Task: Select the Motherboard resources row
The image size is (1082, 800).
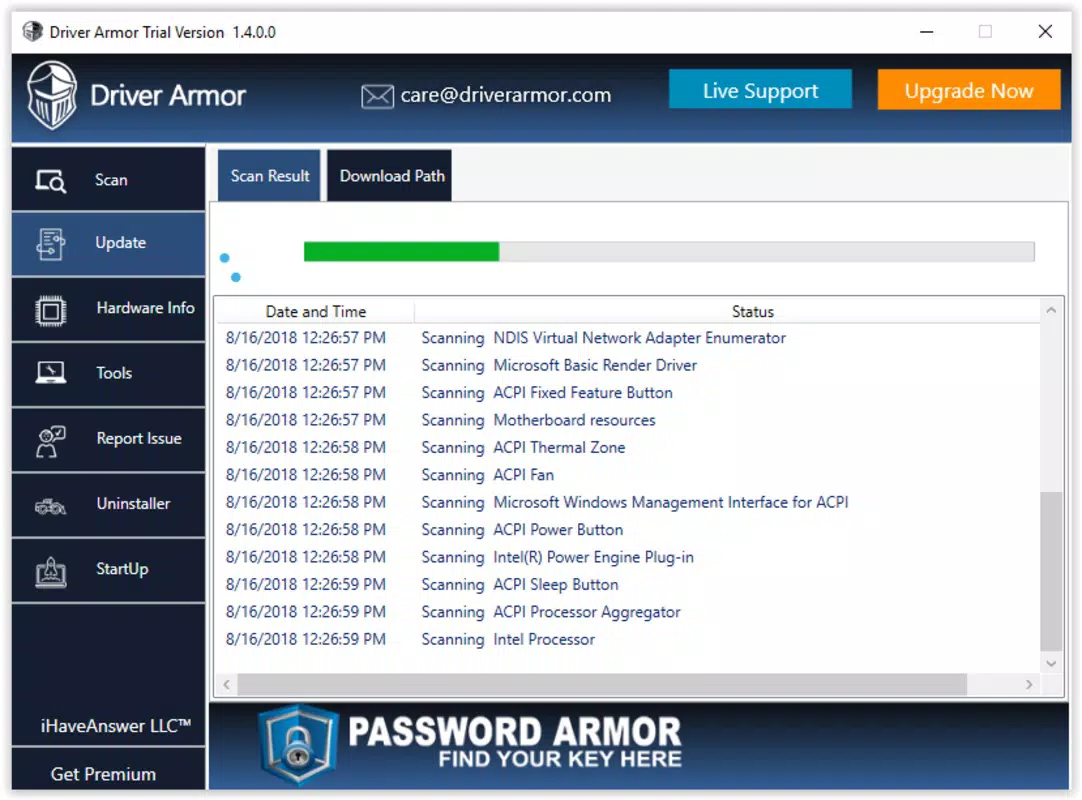Action: 627,420
